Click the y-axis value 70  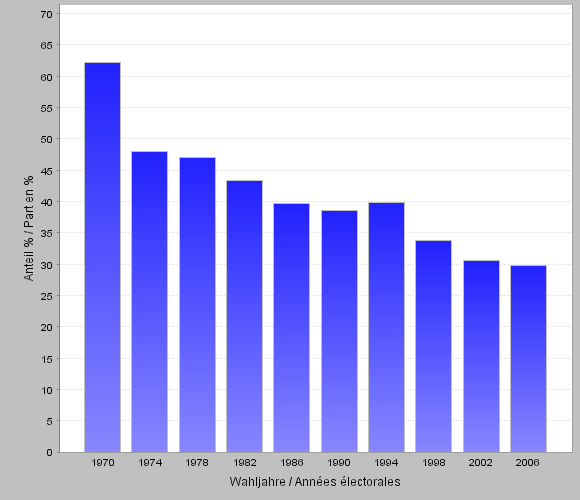[47, 14]
